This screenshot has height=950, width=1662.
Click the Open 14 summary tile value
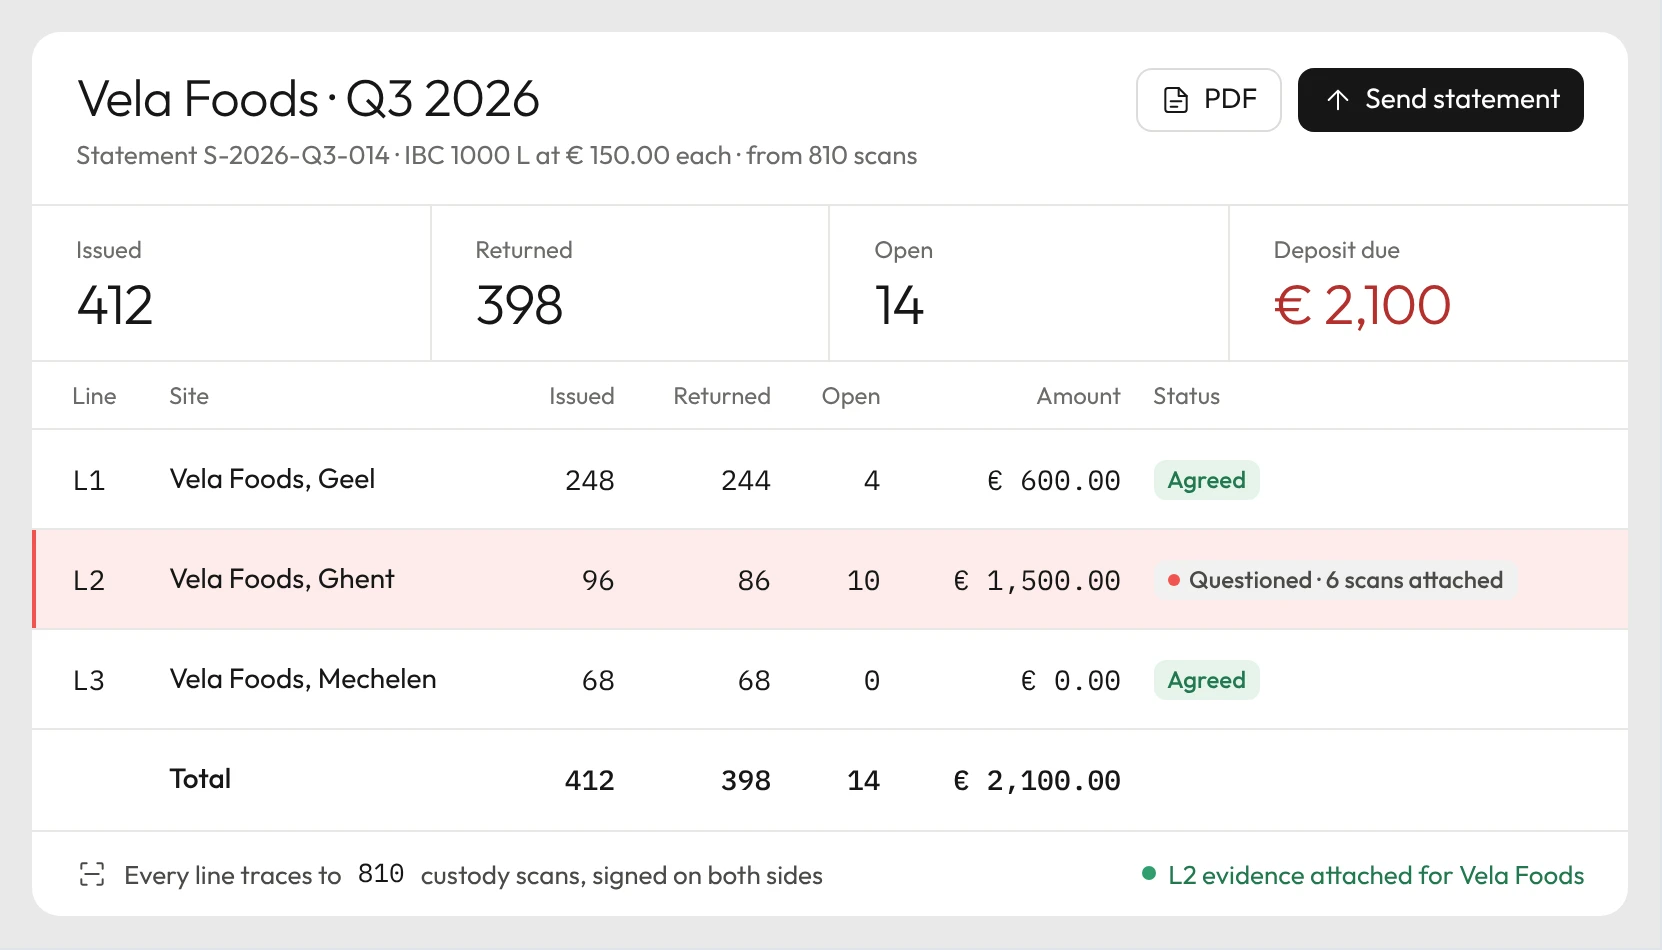[899, 305]
